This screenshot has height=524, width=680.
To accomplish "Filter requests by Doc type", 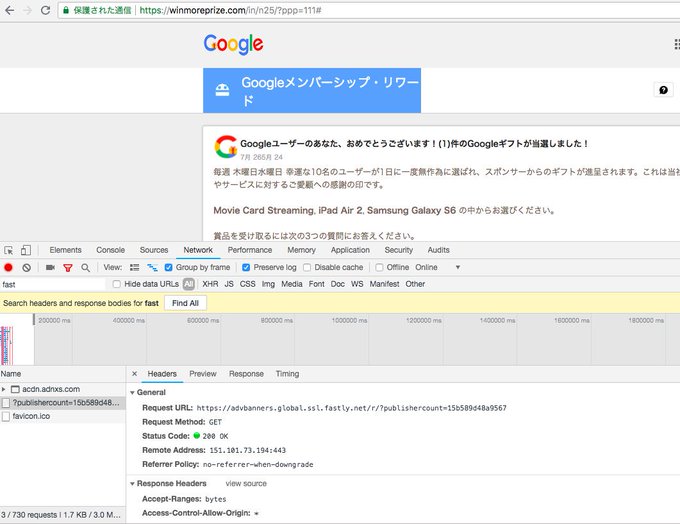I will pyautogui.click(x=337, y=284).
